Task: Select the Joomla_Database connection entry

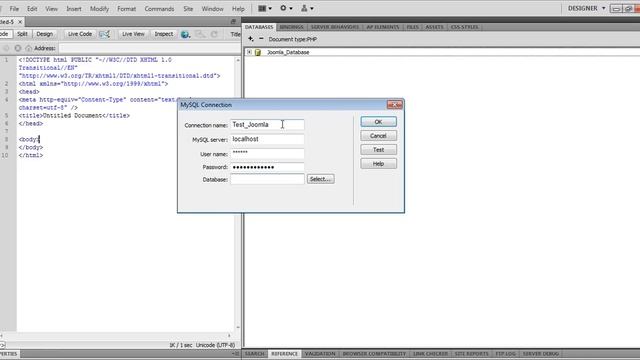Action: pyautogui.click(x=288, y=52)
